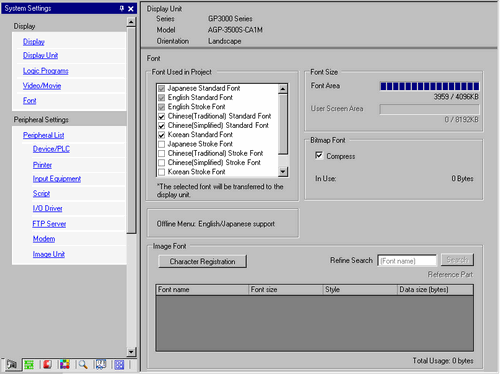
Task: Click the font list scrollbar thumb
Action: point(283,124)
